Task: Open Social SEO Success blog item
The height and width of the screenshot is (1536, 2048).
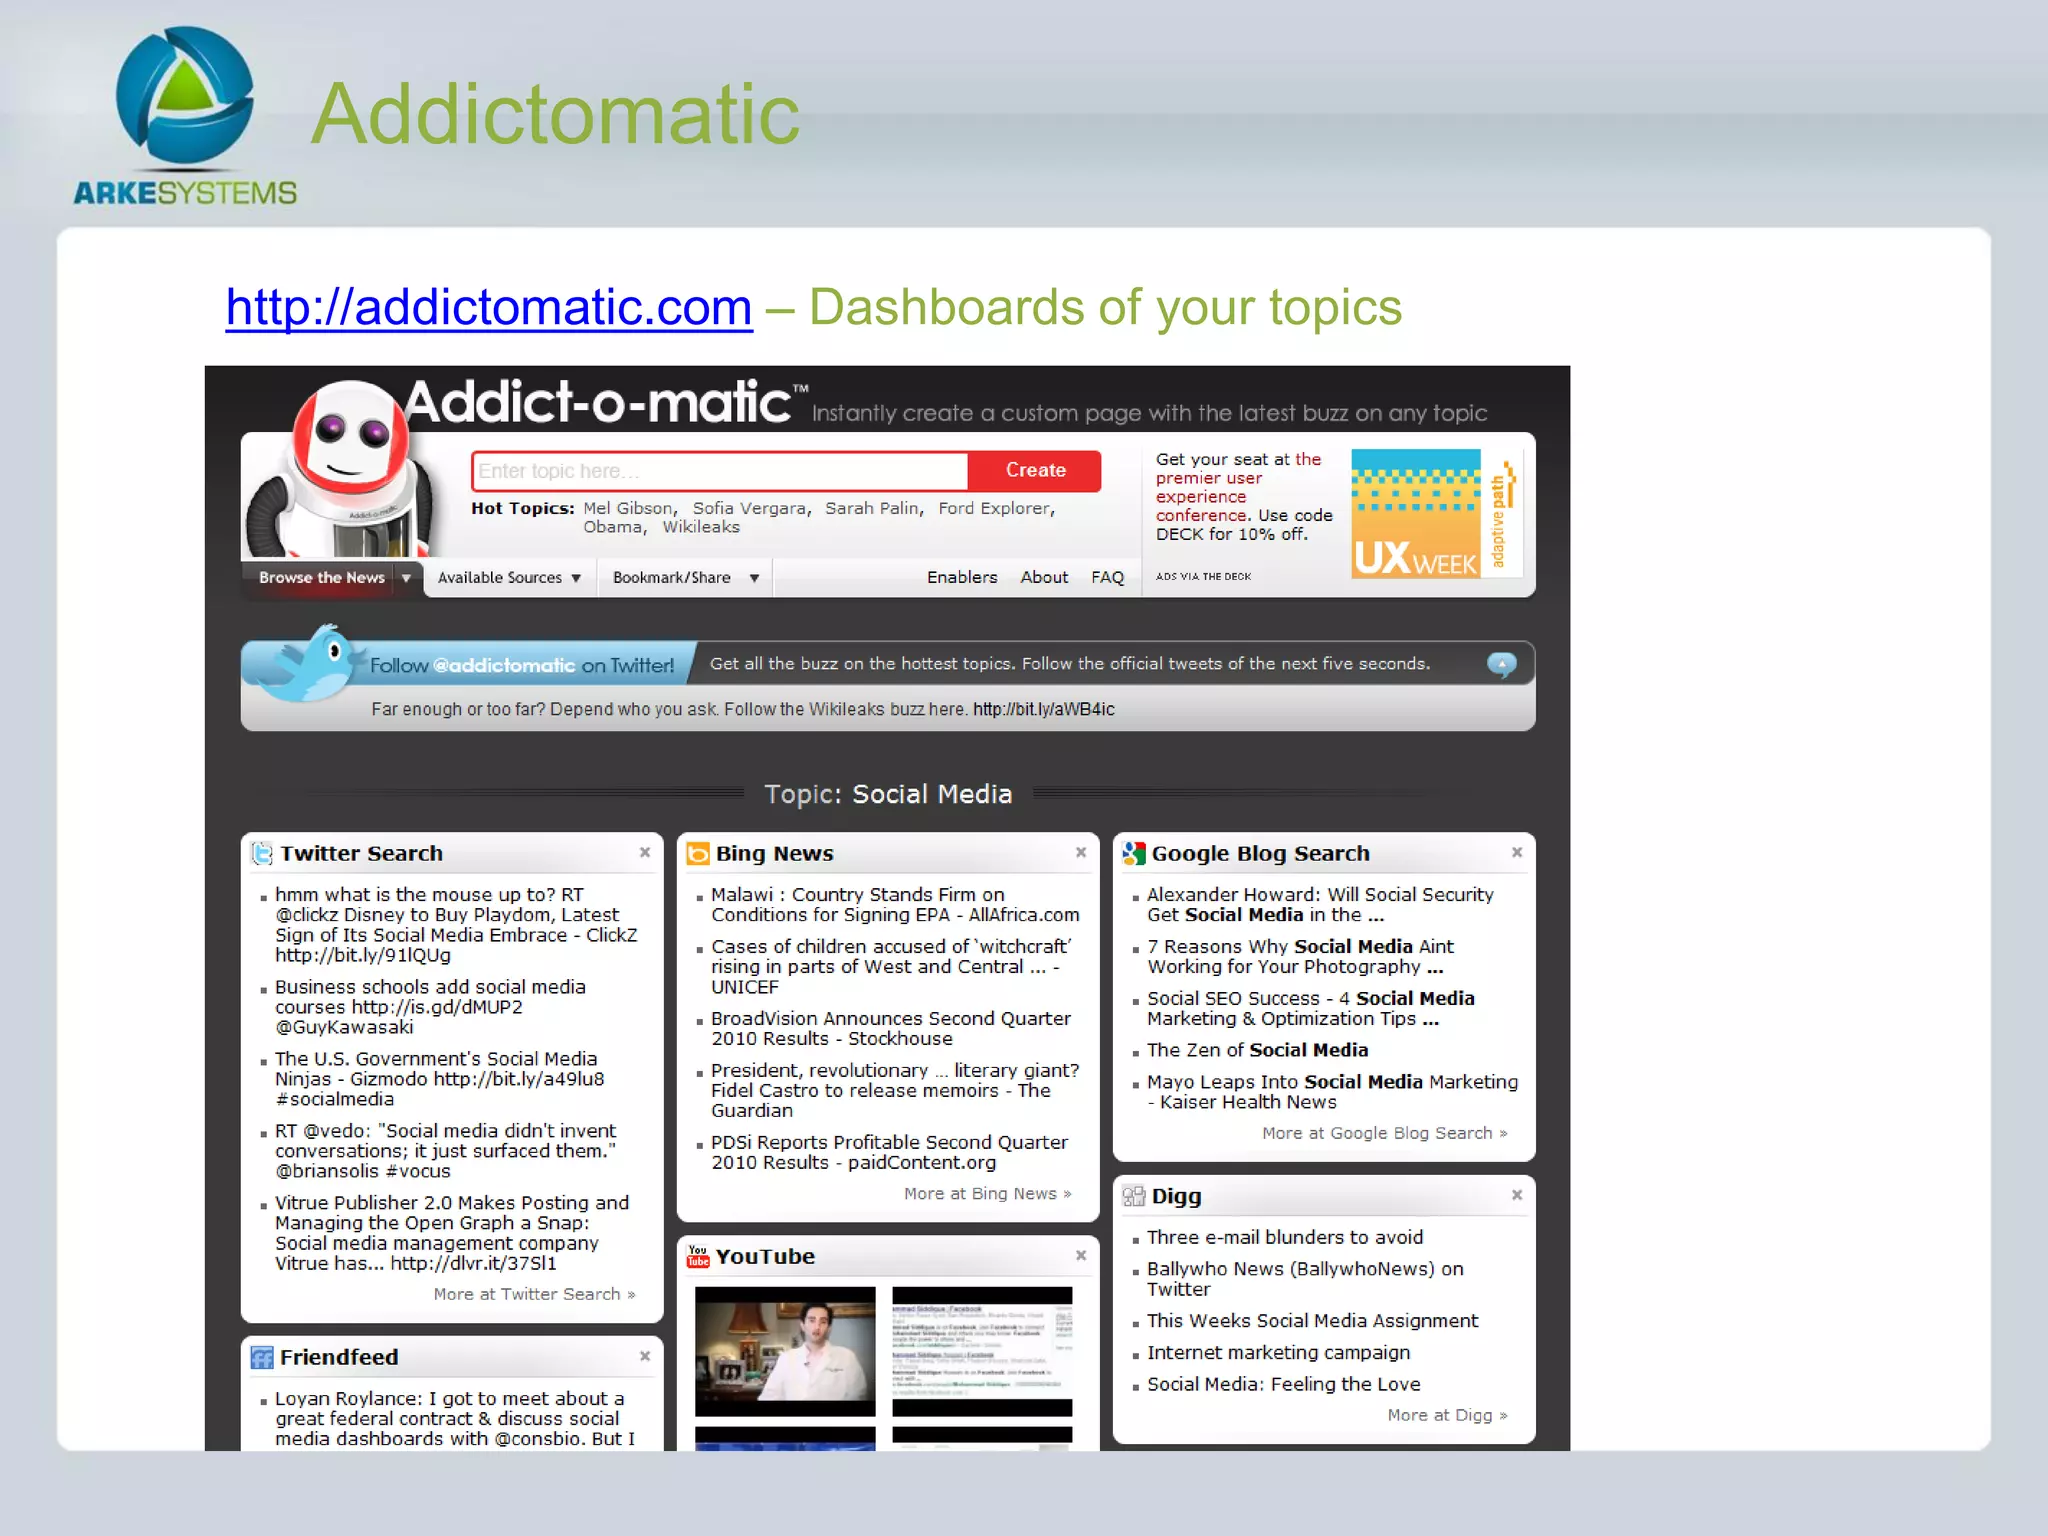Action: 1310,1009
